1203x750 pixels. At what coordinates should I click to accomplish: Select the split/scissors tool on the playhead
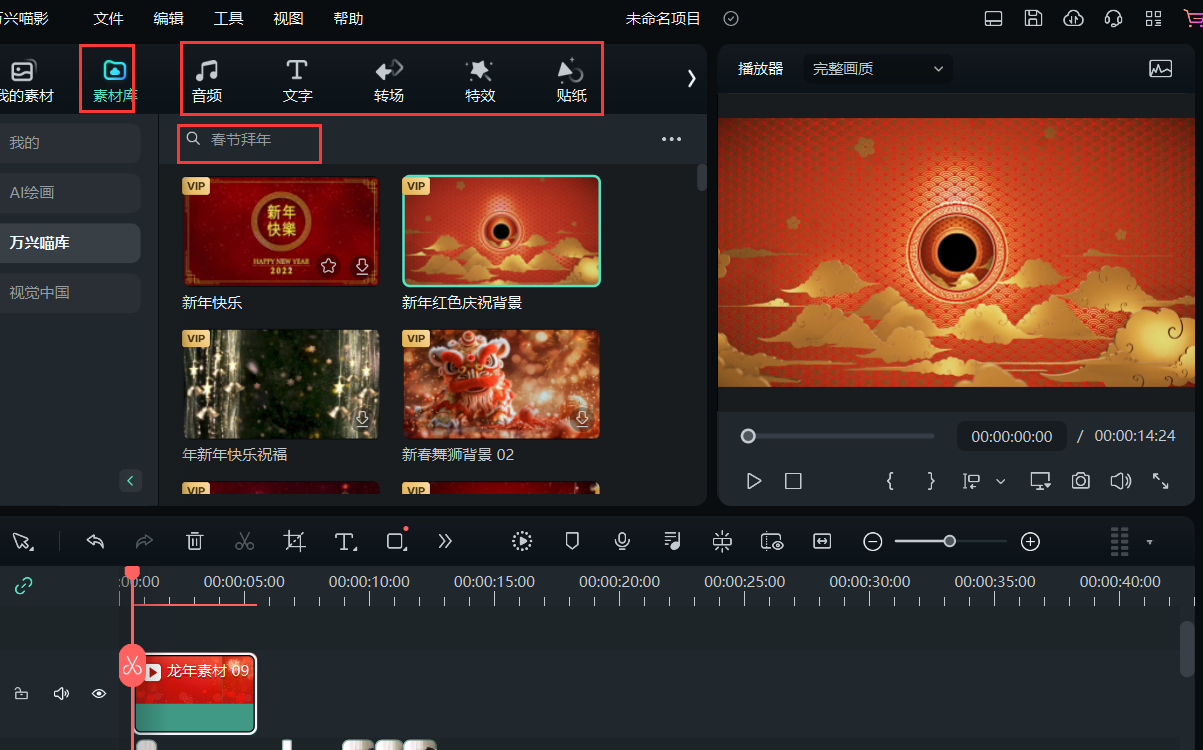(131, 664)
